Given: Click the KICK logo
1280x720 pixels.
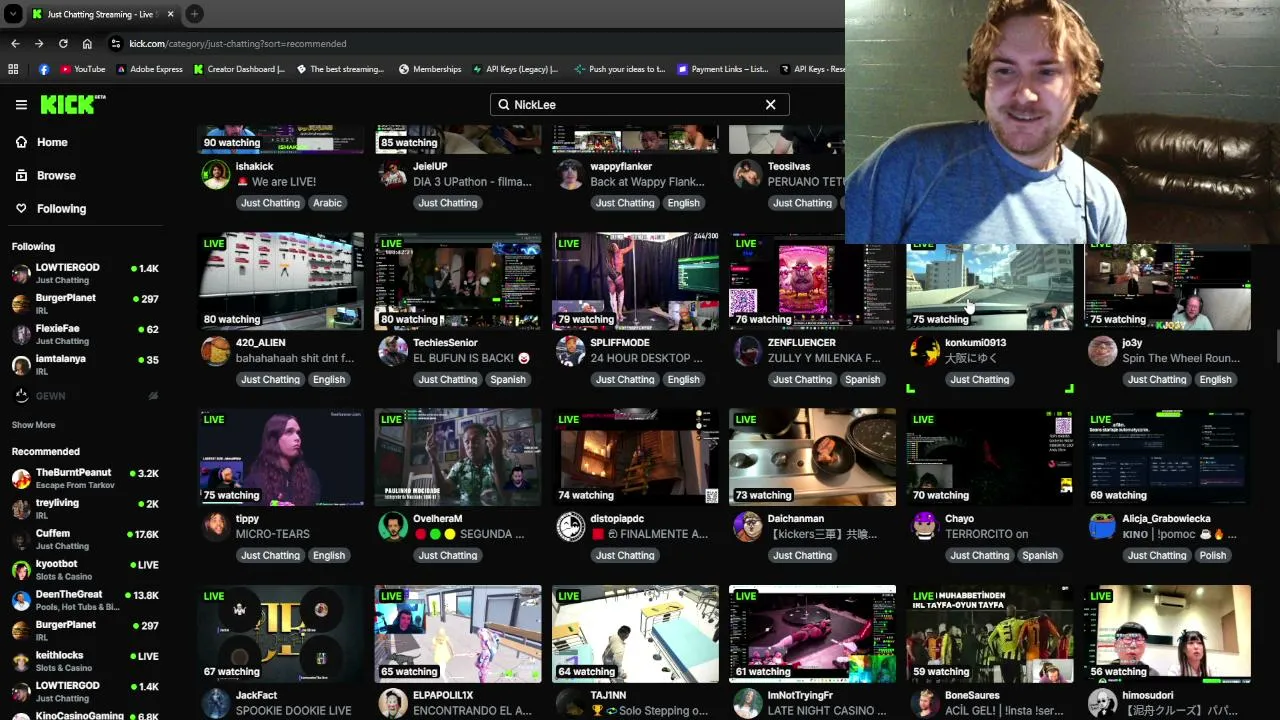Looking at the screenshot, I should click(x=72, y=104).
